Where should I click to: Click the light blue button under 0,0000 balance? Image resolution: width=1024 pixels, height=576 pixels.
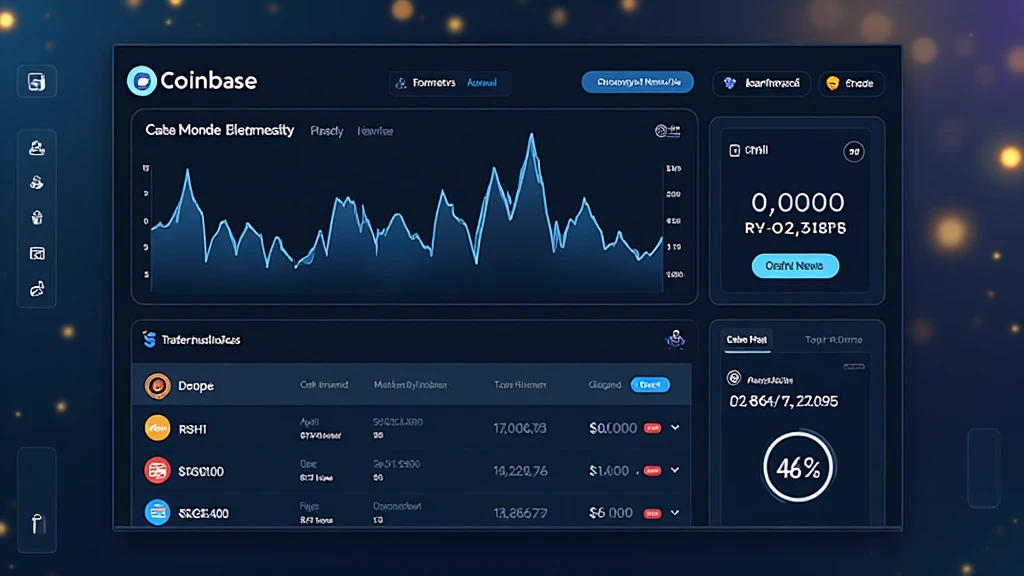(795, 266)
